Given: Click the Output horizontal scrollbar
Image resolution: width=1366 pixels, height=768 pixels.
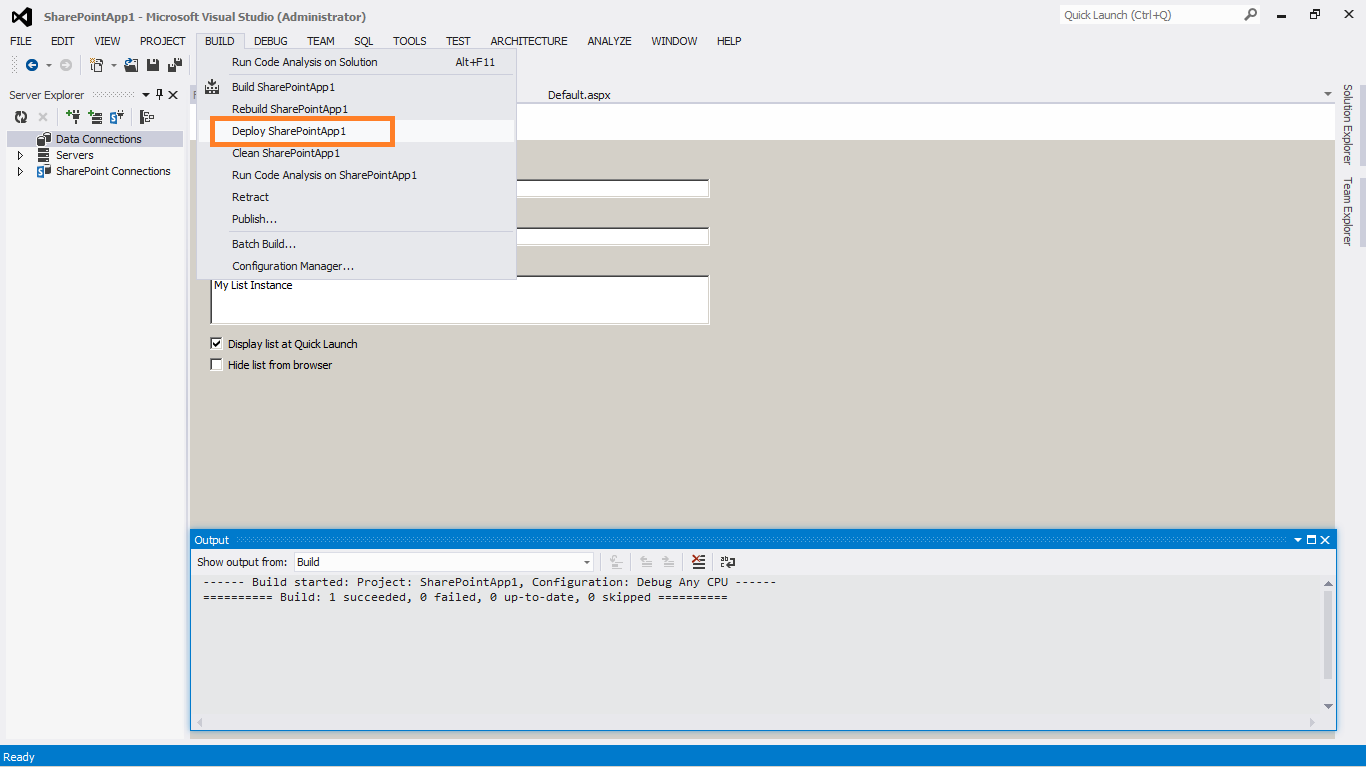Looking at the screenshot, I should [755, 722].
